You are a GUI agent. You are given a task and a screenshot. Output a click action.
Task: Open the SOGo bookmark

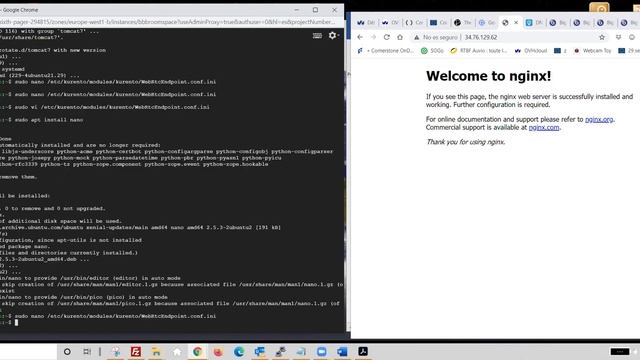point(432,51)
